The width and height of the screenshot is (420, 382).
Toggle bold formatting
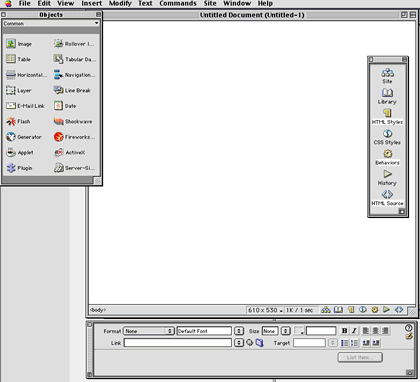pos(344,331)
